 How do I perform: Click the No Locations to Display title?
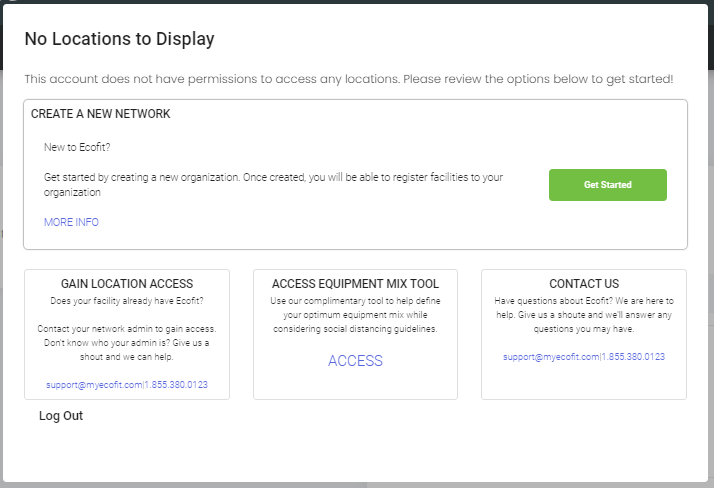119,40
